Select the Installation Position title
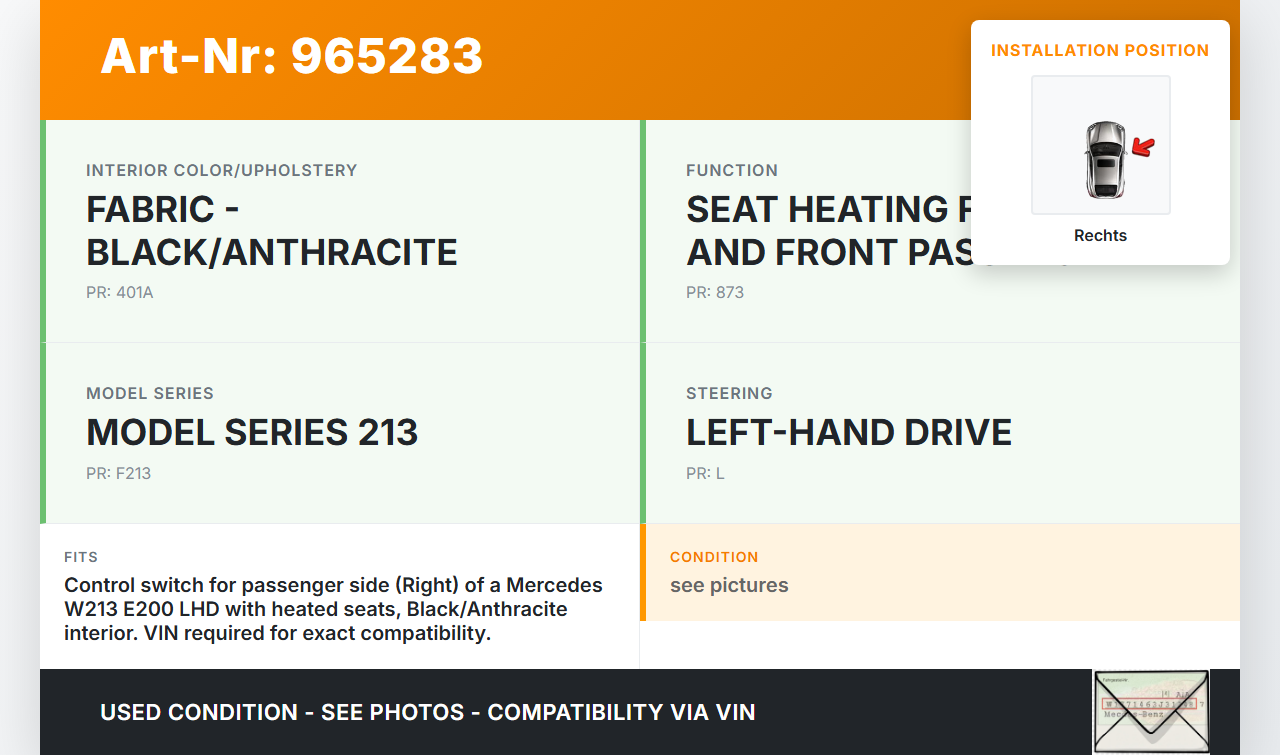 pos(1100,50)
